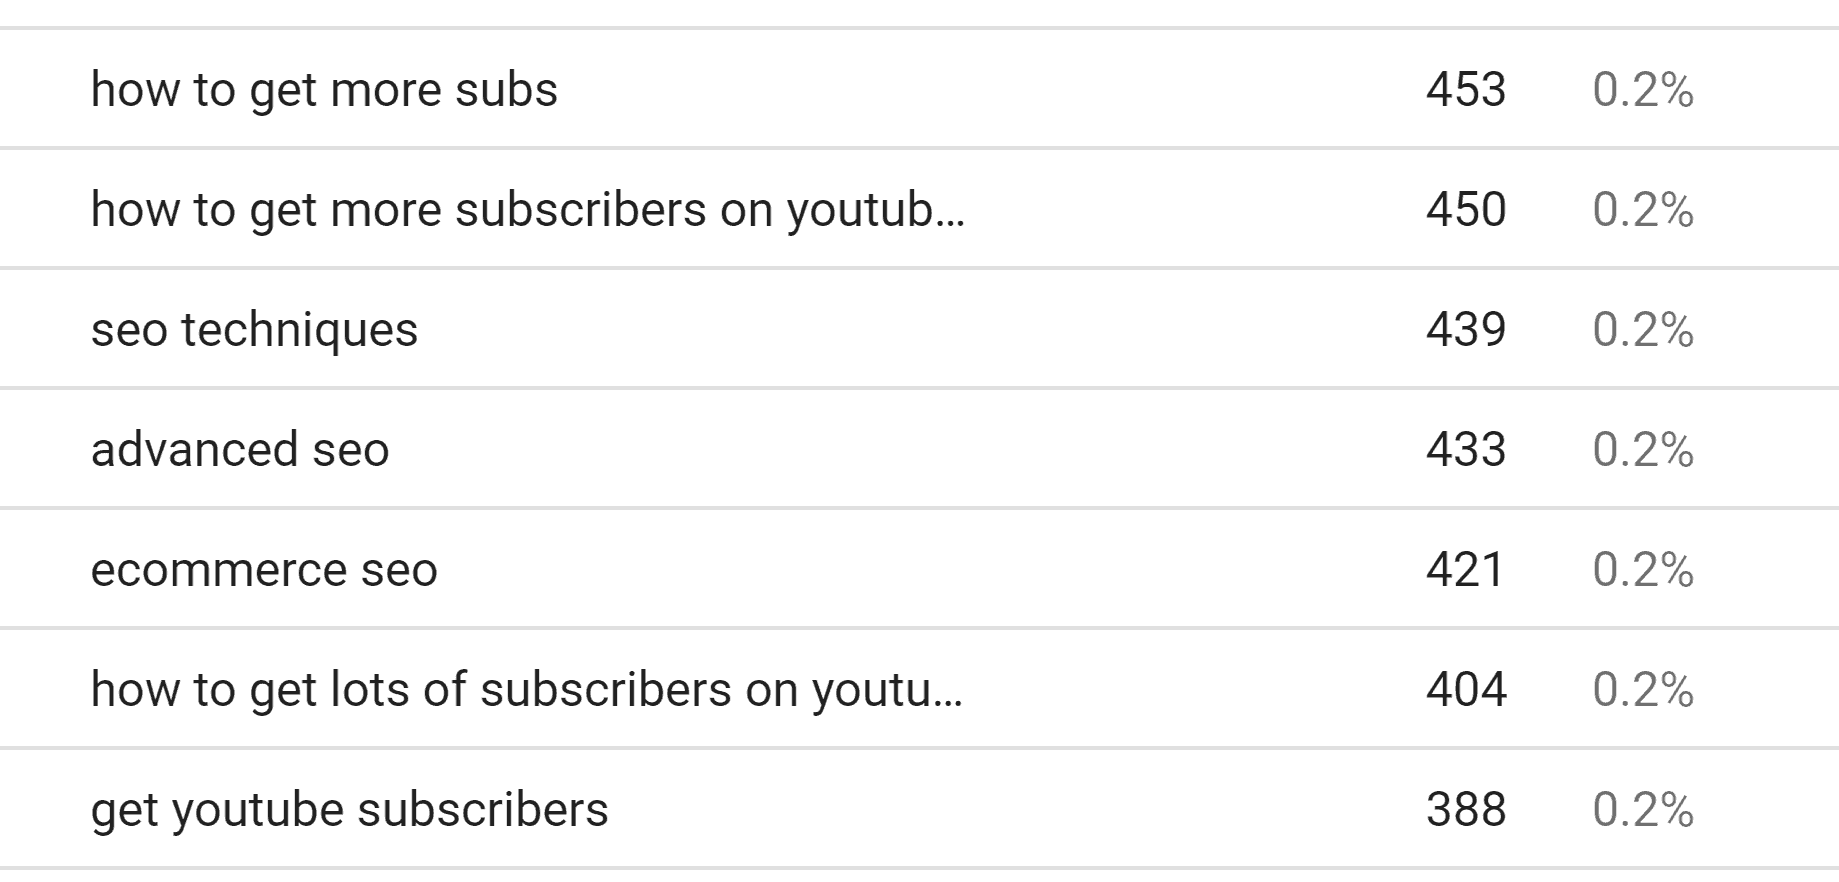Open the 'ecommerce seo' search term
The height and width of the screenshot is (882, 1839).
click(264, 570)
